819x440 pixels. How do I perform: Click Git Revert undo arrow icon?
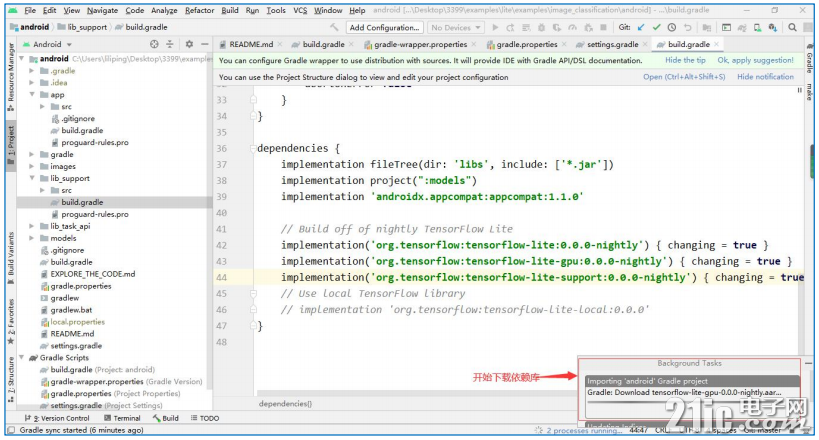click(687, 27)
